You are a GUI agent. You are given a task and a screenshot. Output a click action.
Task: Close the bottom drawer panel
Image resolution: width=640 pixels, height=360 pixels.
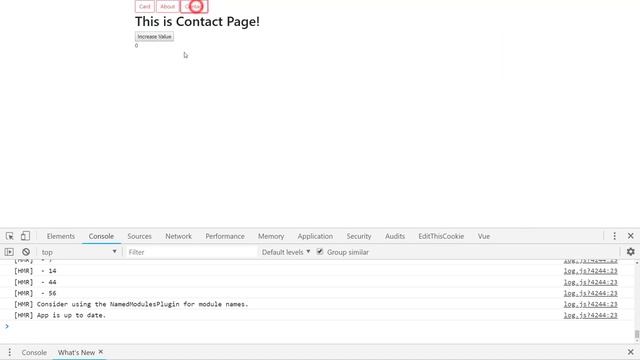(x=631, y=352)
